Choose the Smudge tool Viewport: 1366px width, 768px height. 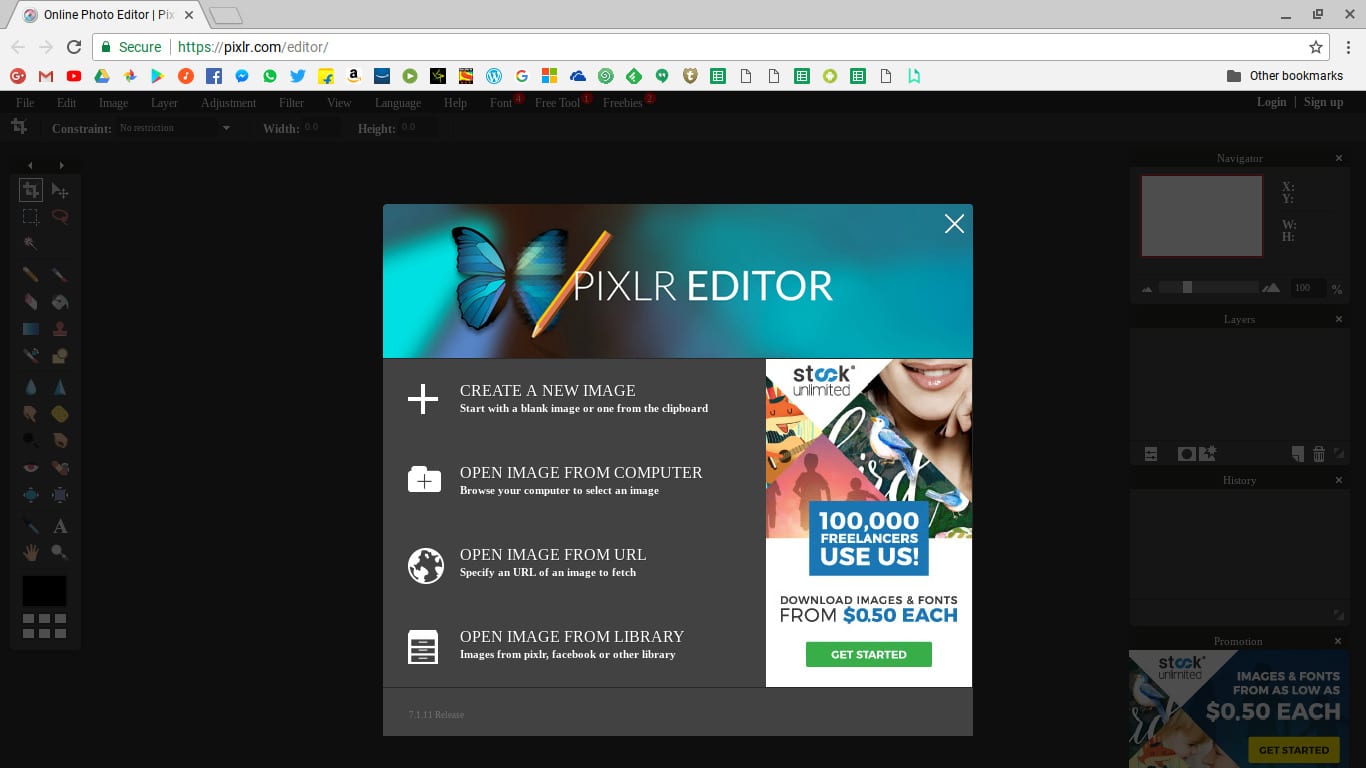[31, 413]
